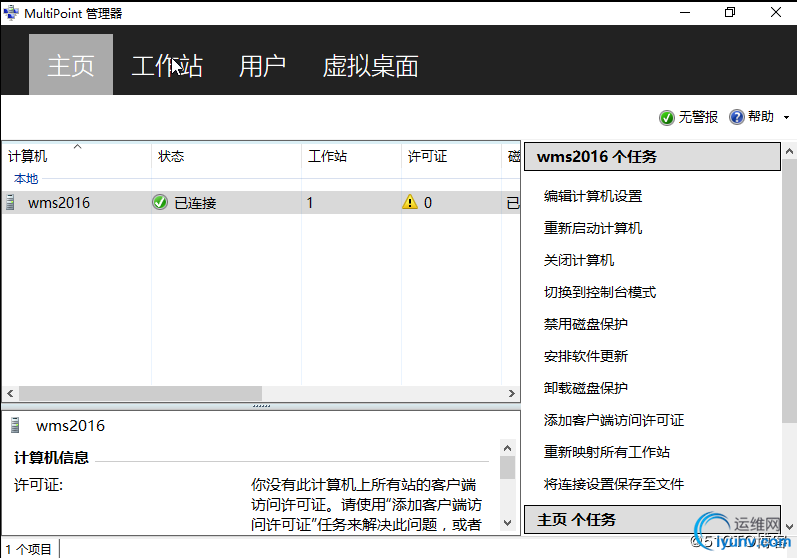Collapse the 本地 group label
This screenshot has height=558, width=797.
(x=26, y=179)
